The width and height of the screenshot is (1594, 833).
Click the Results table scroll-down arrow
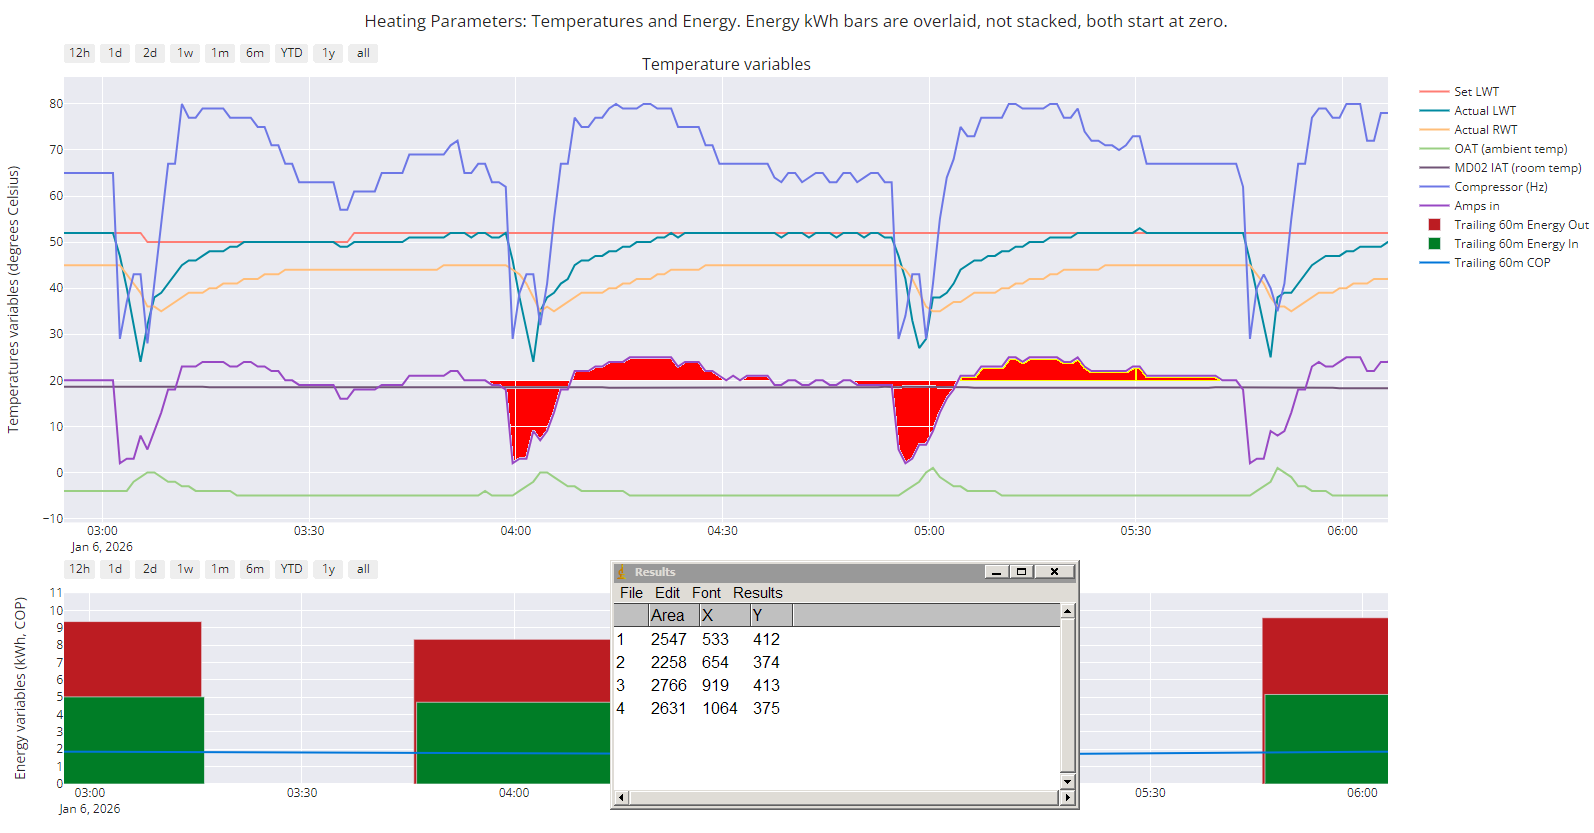(x=1067, y=781)
